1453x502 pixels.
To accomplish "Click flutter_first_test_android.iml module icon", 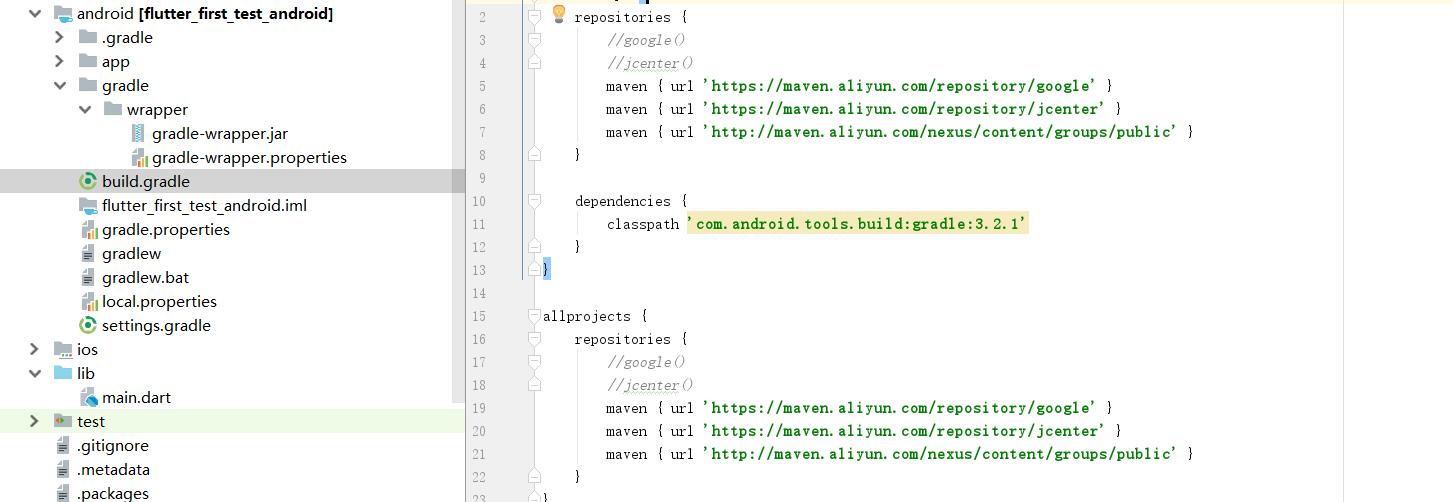I will point(88,206).
